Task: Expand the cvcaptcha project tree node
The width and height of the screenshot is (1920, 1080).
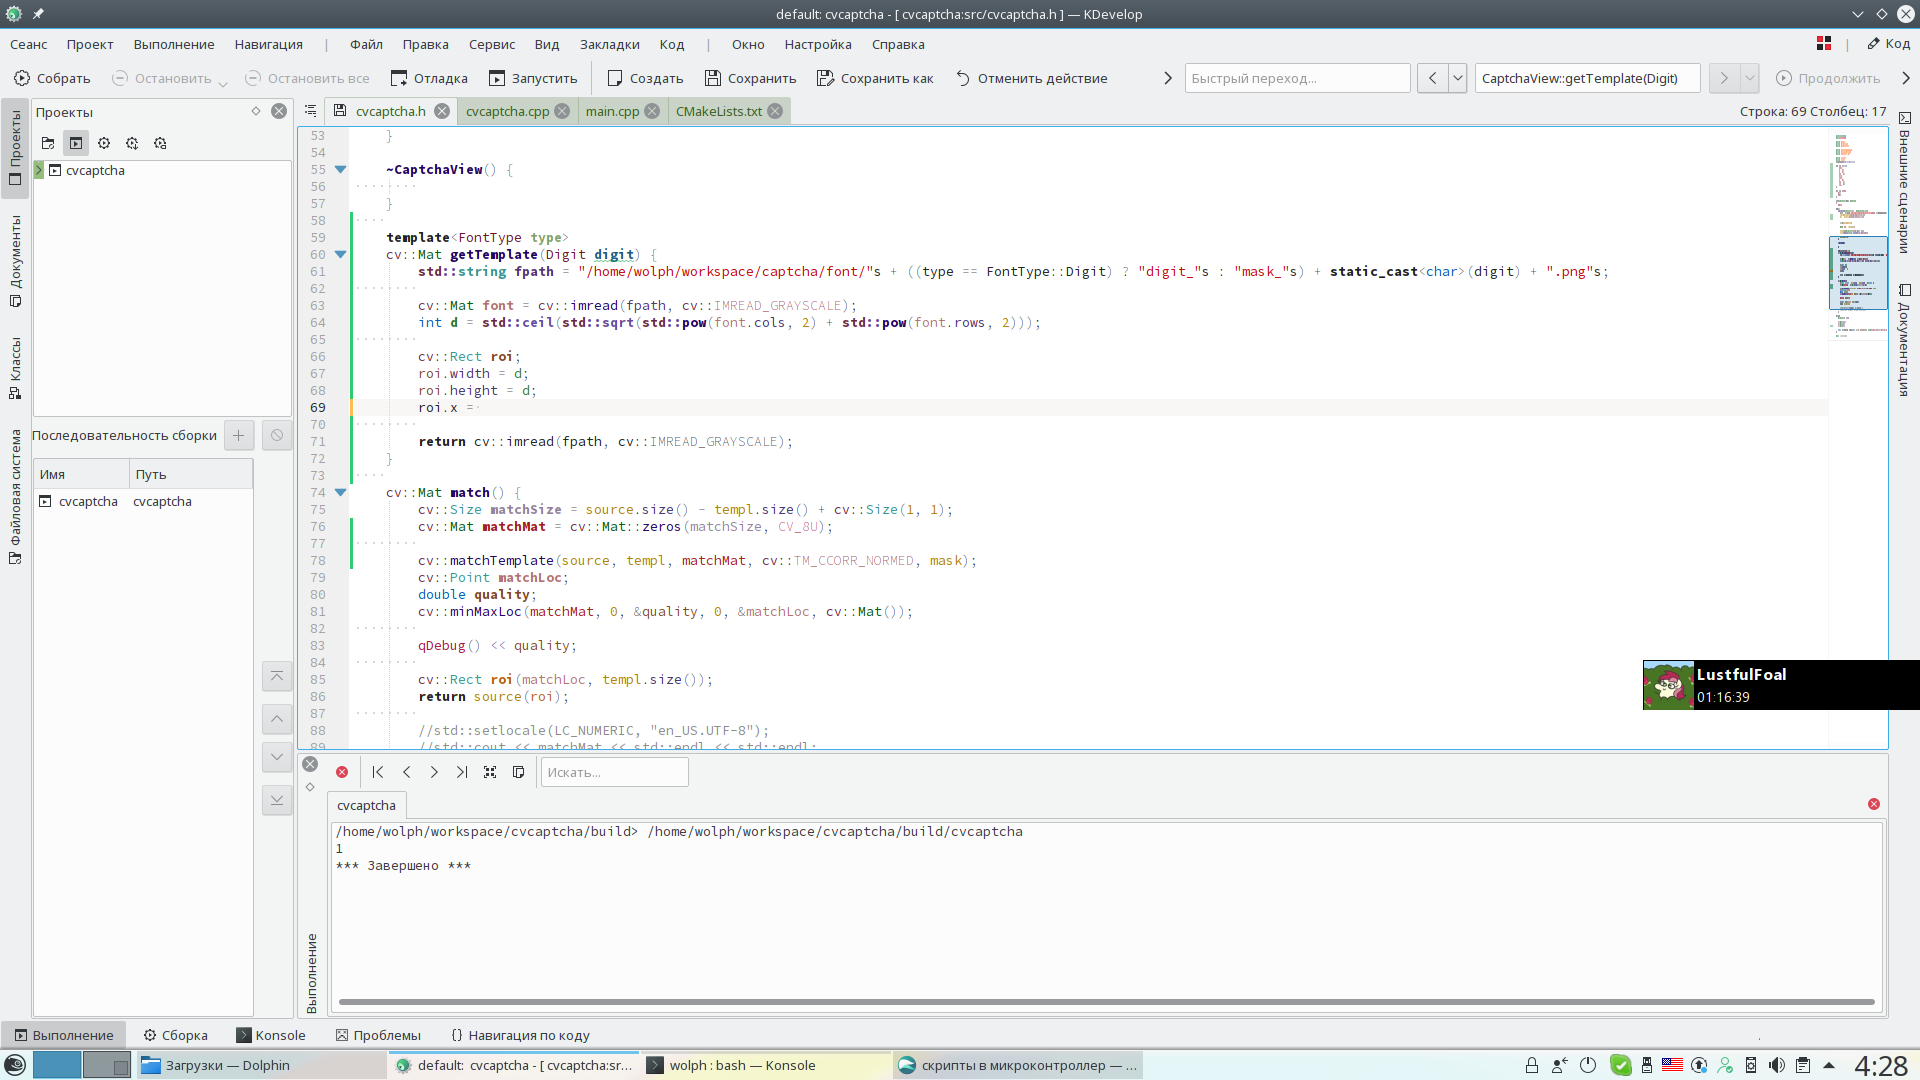Action: (x=39, y=170)
